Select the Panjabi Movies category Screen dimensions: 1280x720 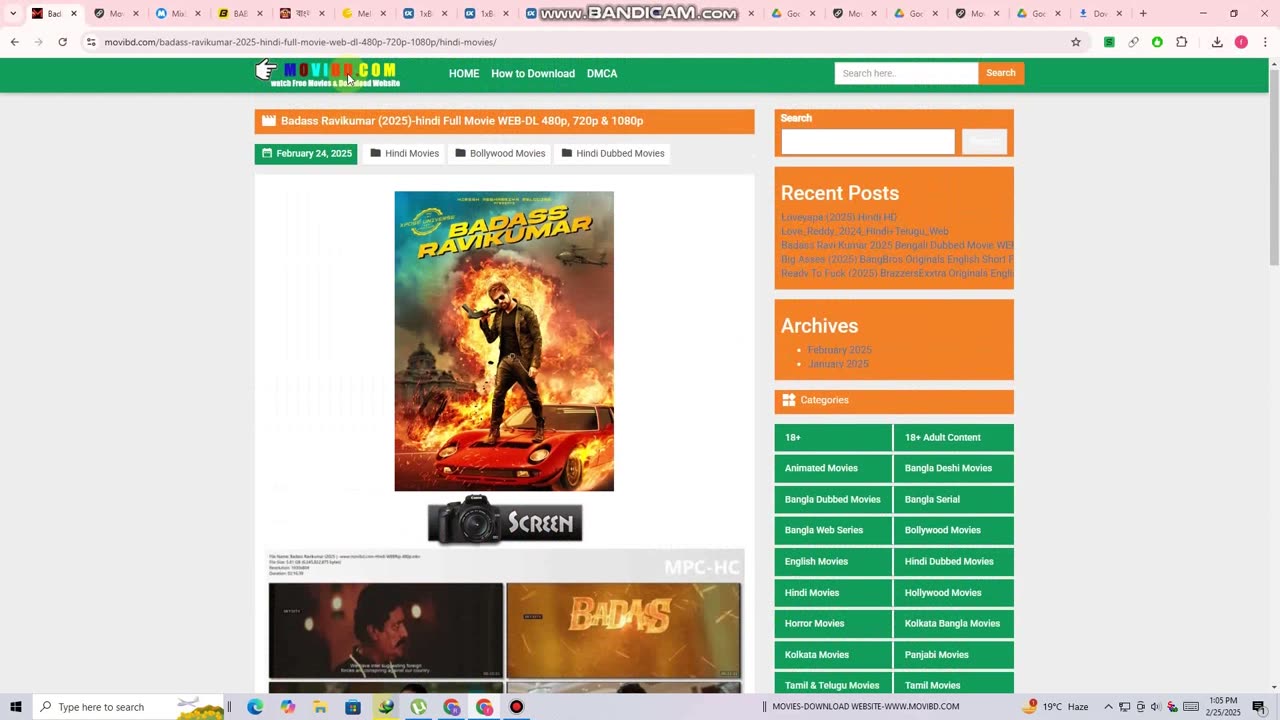(953, 654)
